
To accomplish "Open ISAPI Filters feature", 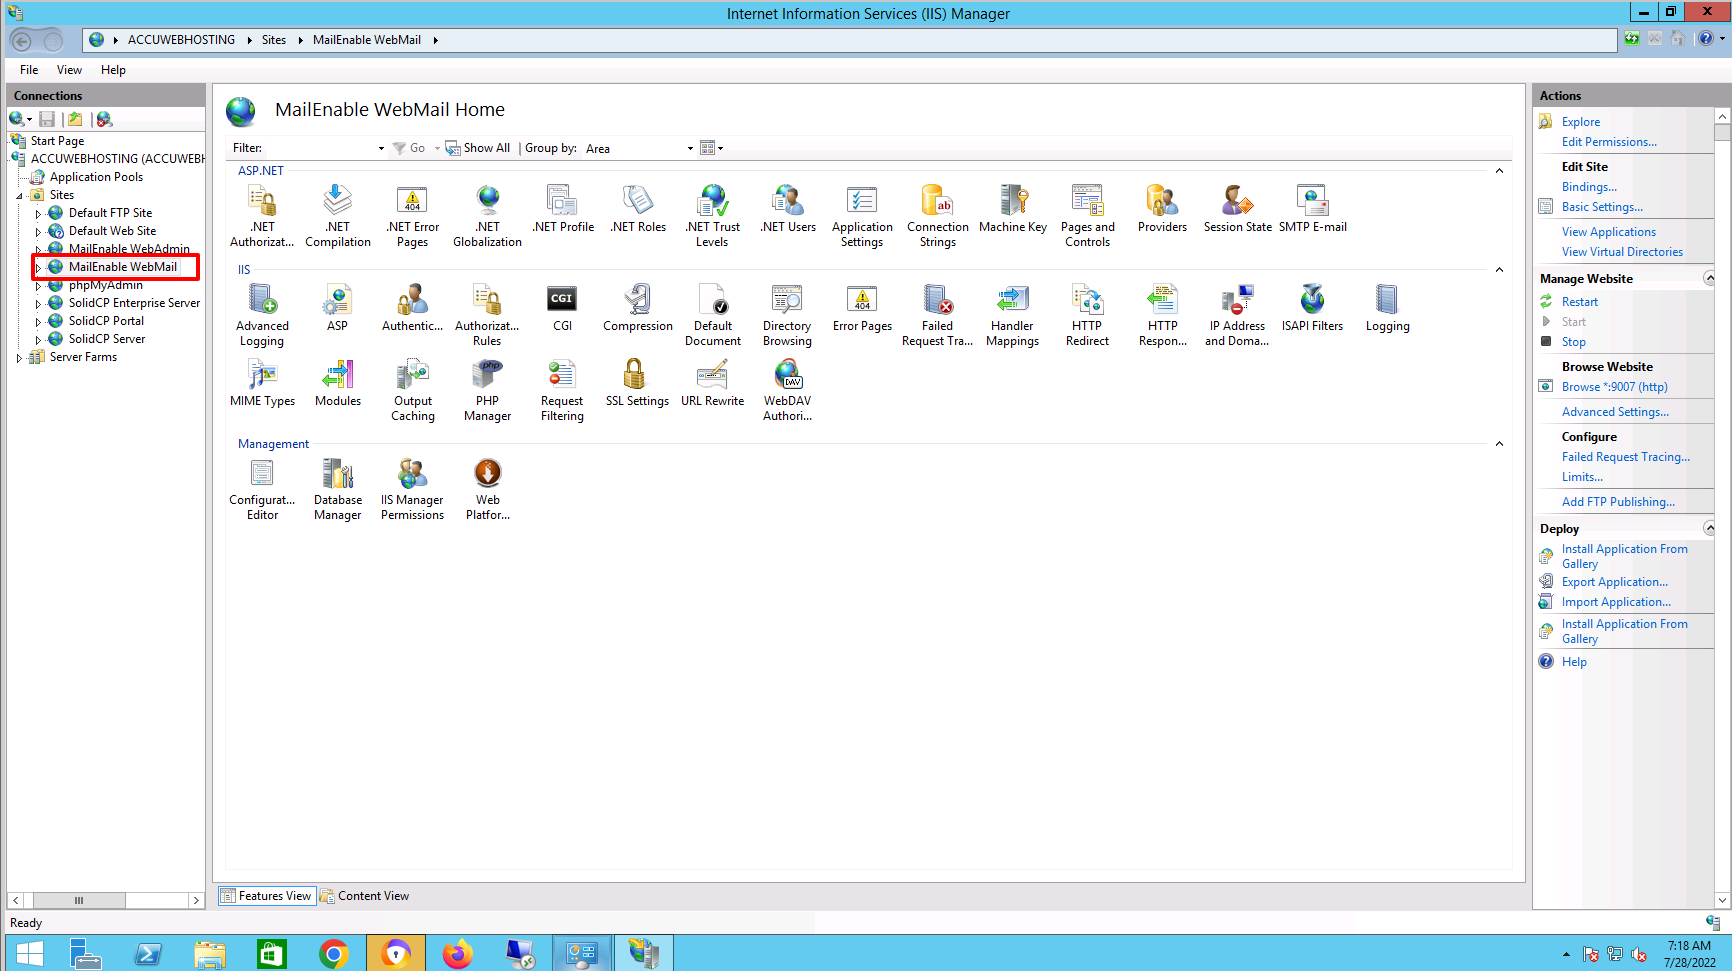I will coord(1312,308).
